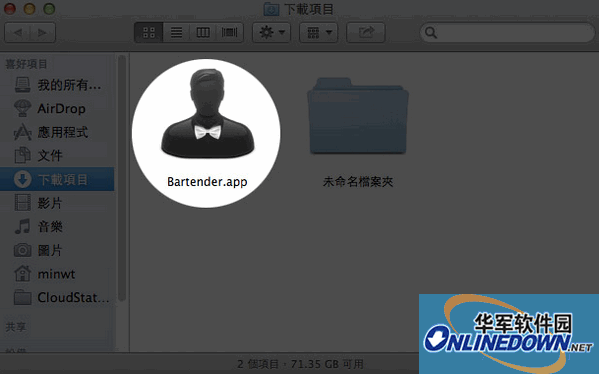Click the magnifier icon in search field
Viewport: 599px width, 374px height.
(431, 32)
